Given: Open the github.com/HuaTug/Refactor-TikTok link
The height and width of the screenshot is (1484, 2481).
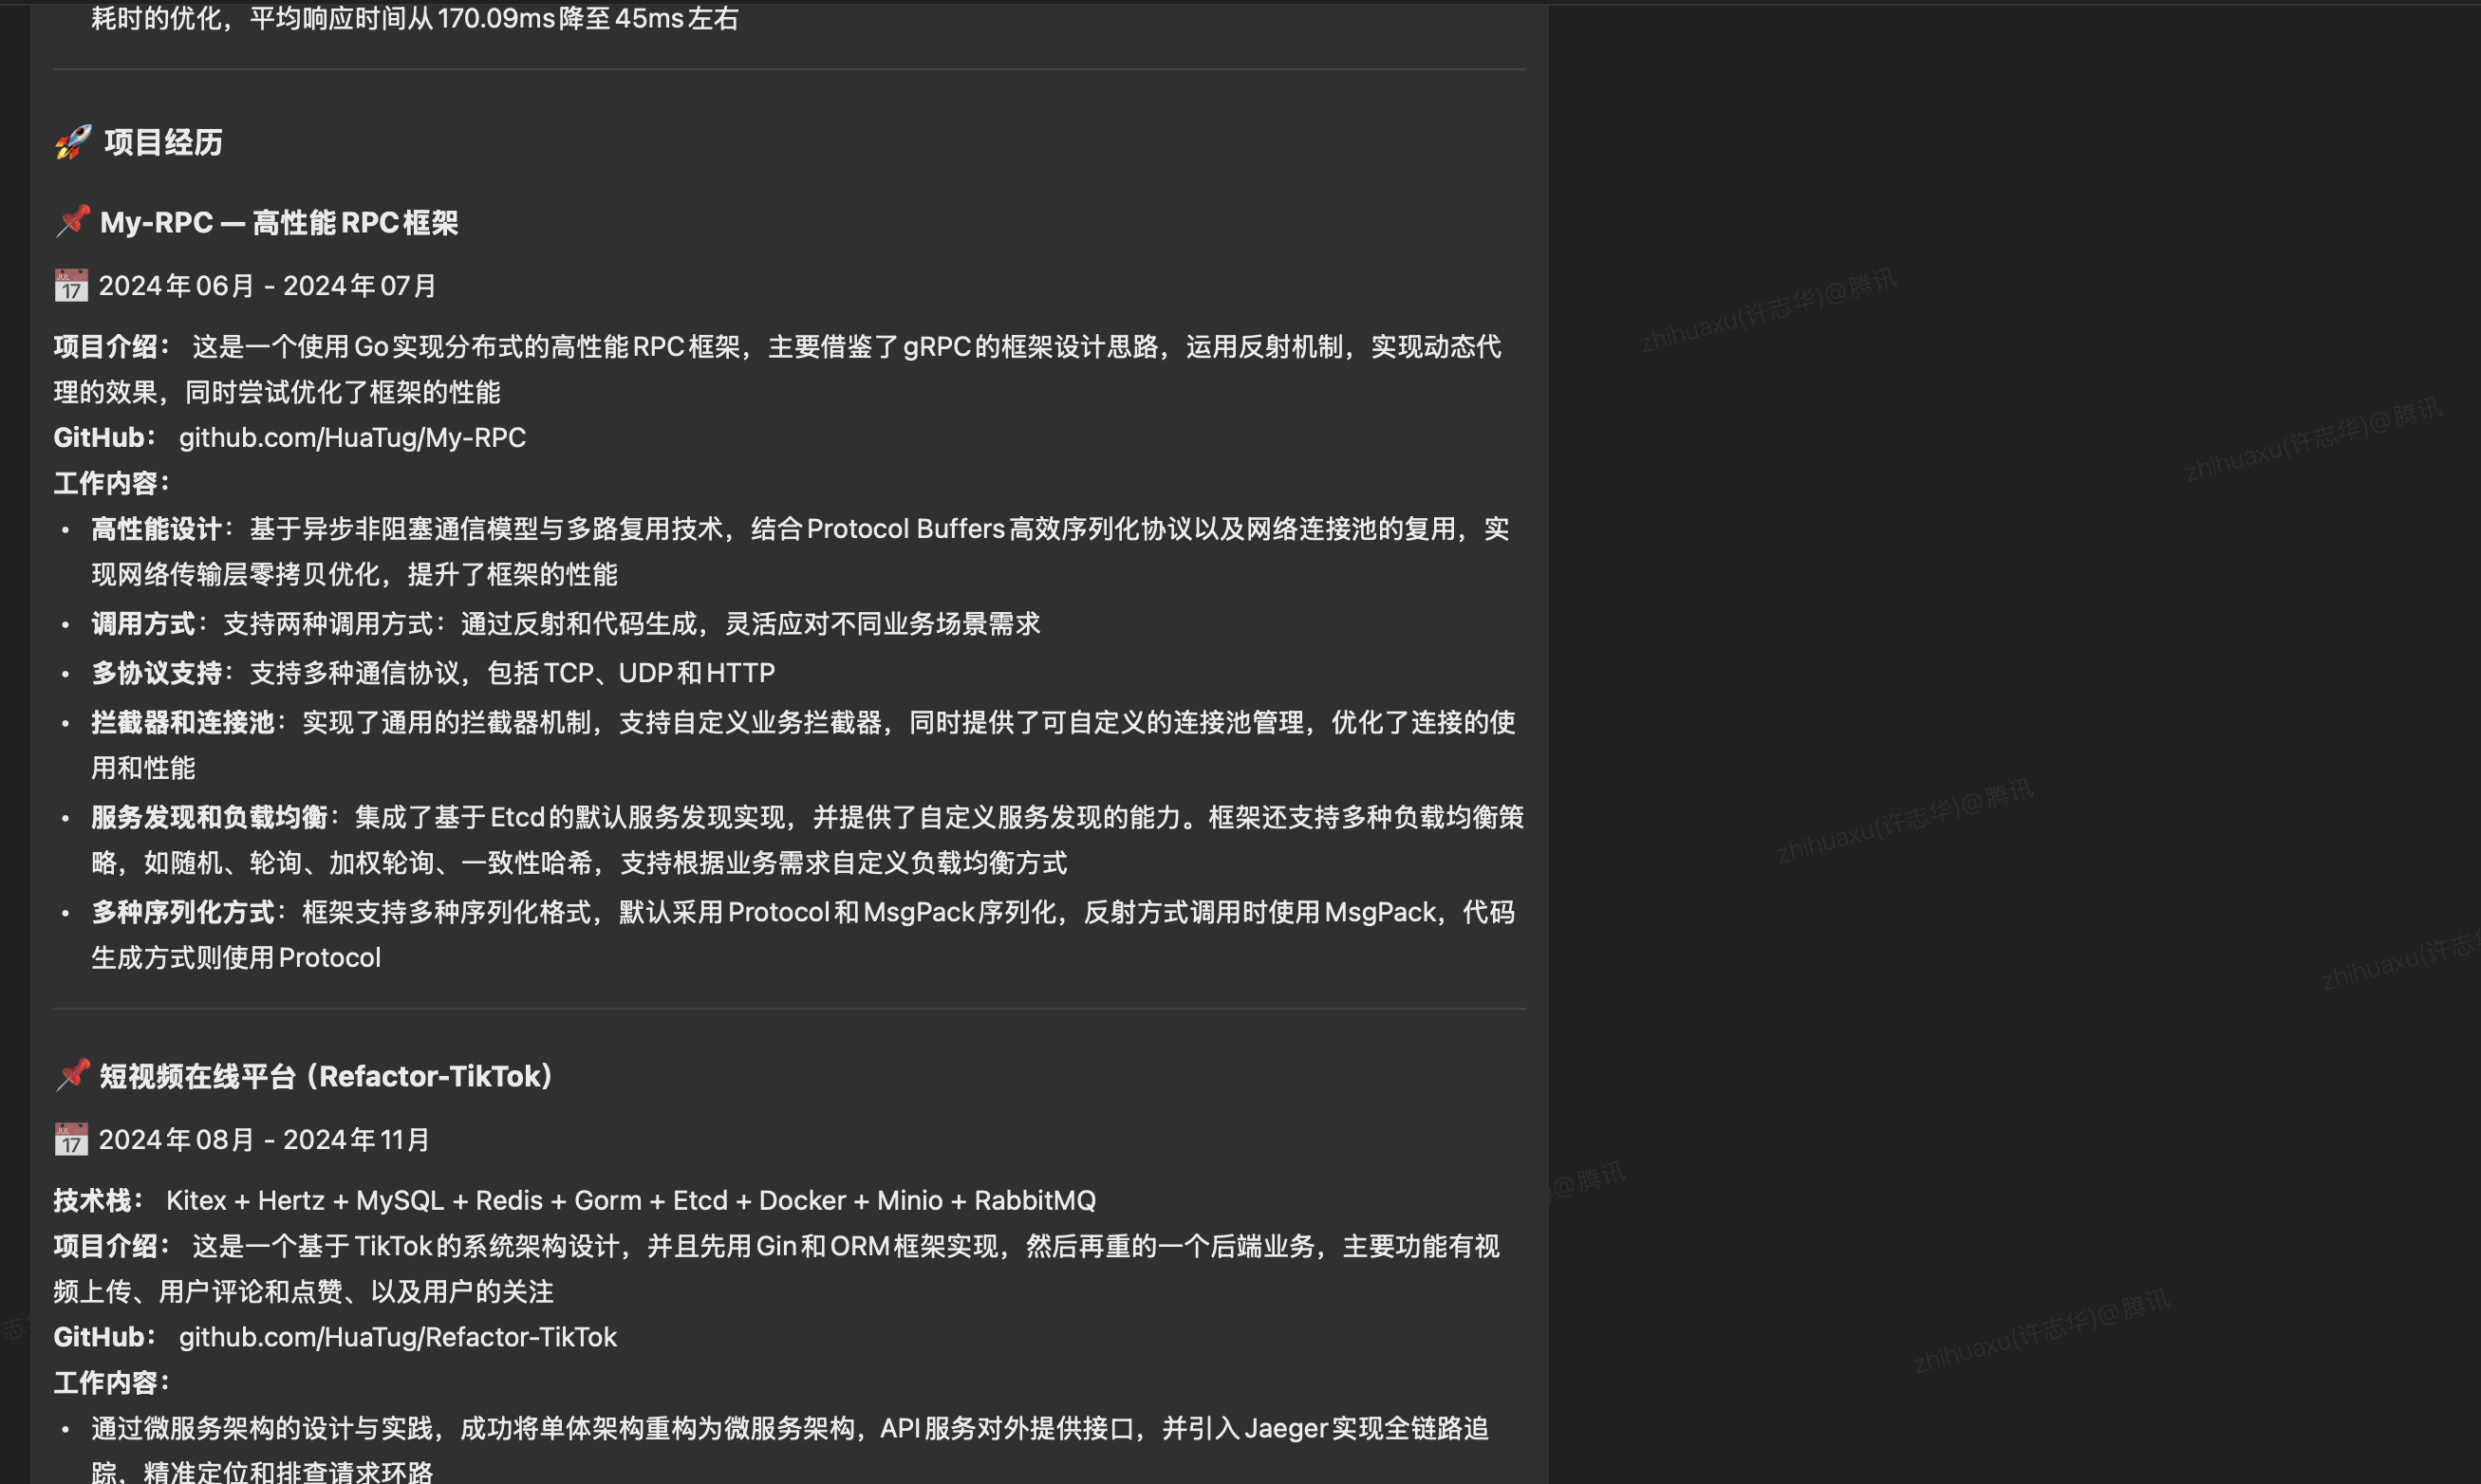Looking at the screenshot, I should pyautogui.click(x=397, y=1337).
